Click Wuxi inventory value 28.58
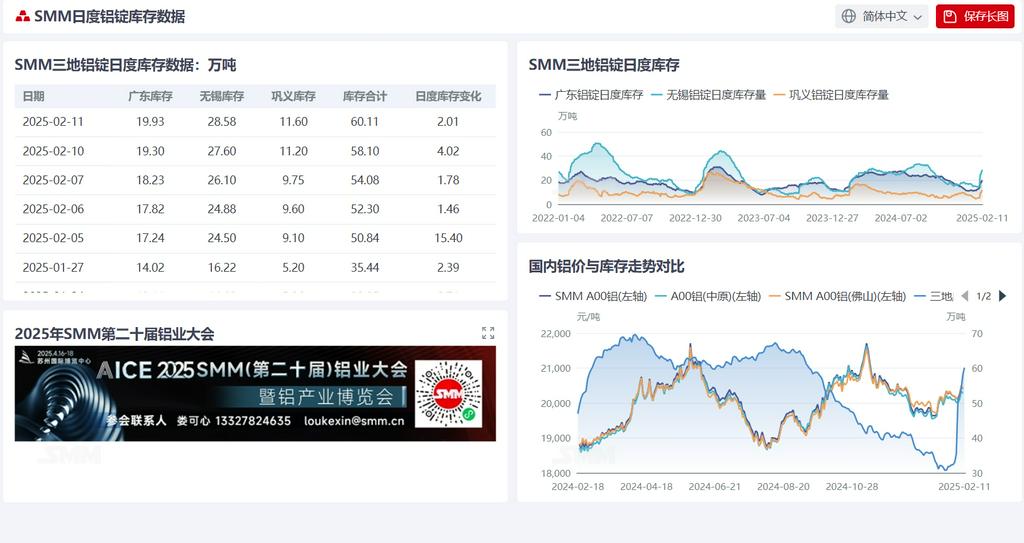 point(222,122)
